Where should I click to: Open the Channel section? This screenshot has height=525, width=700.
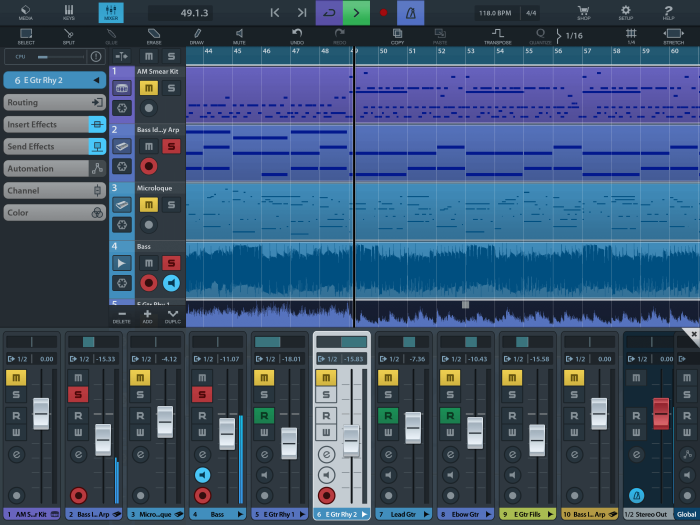(55, 191)
